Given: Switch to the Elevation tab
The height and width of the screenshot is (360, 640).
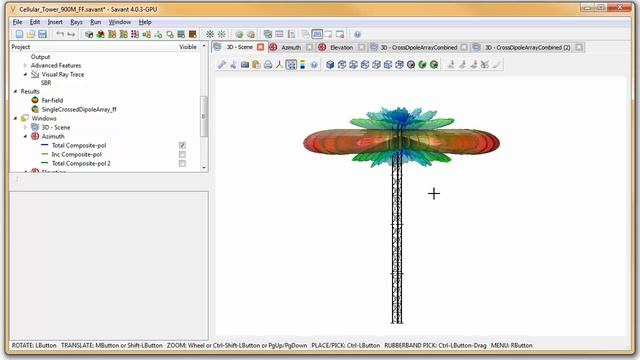Looking at the screenshot, I should click(x=342, y=47).
